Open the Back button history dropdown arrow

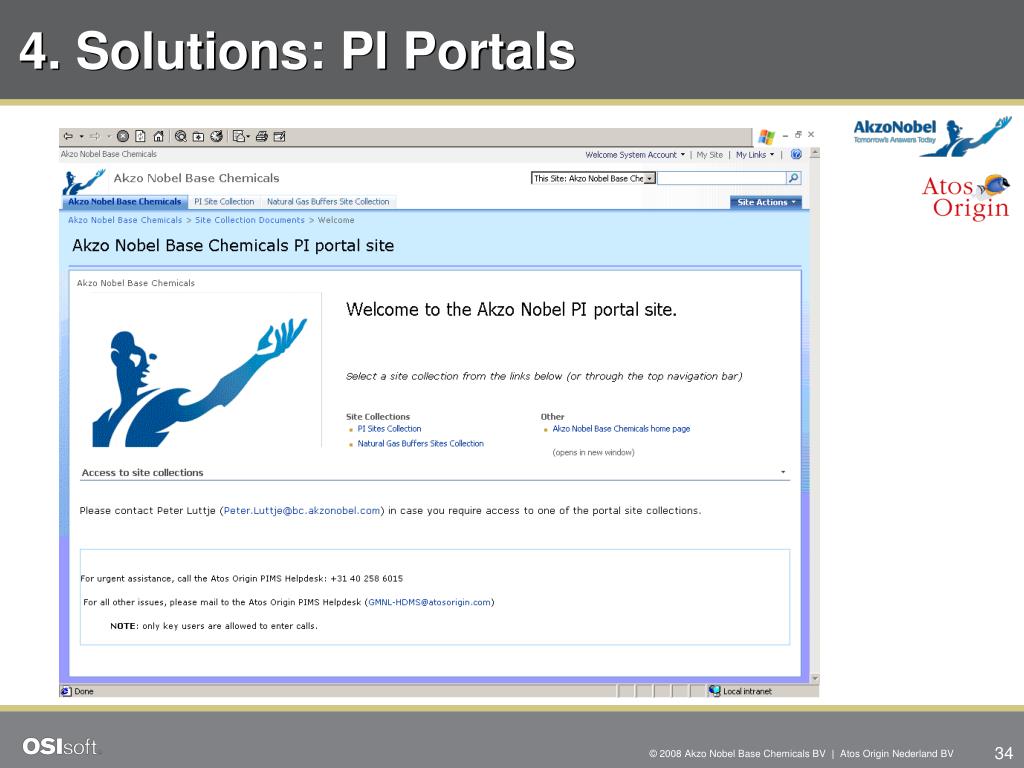point(82,136)
